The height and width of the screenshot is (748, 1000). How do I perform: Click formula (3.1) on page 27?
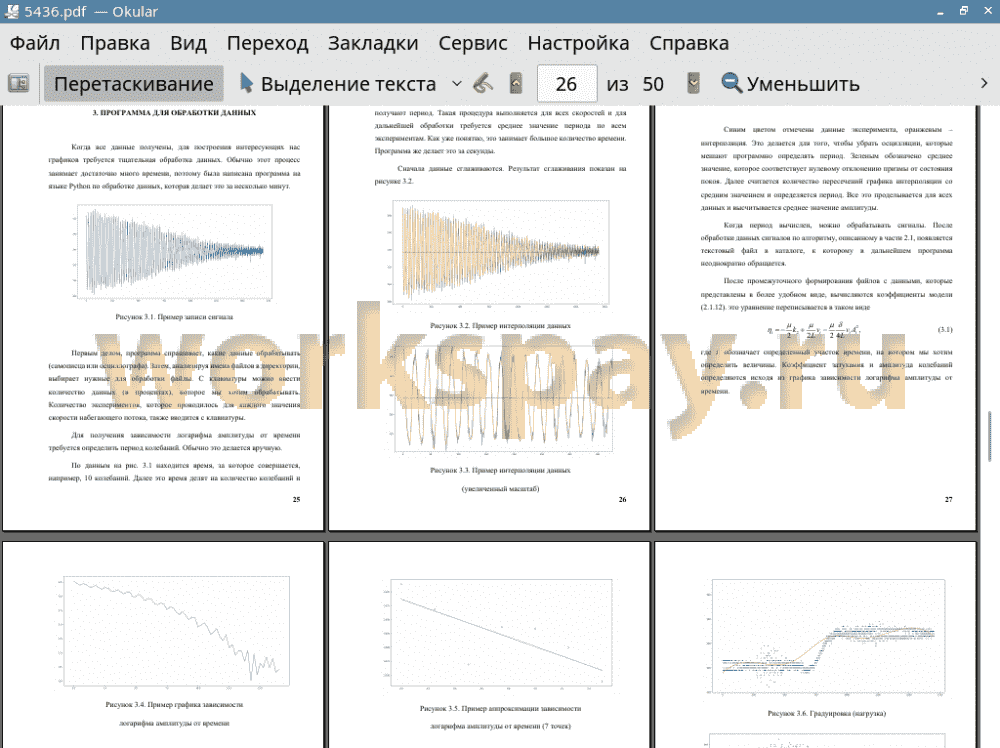click(x=813, y=330)
